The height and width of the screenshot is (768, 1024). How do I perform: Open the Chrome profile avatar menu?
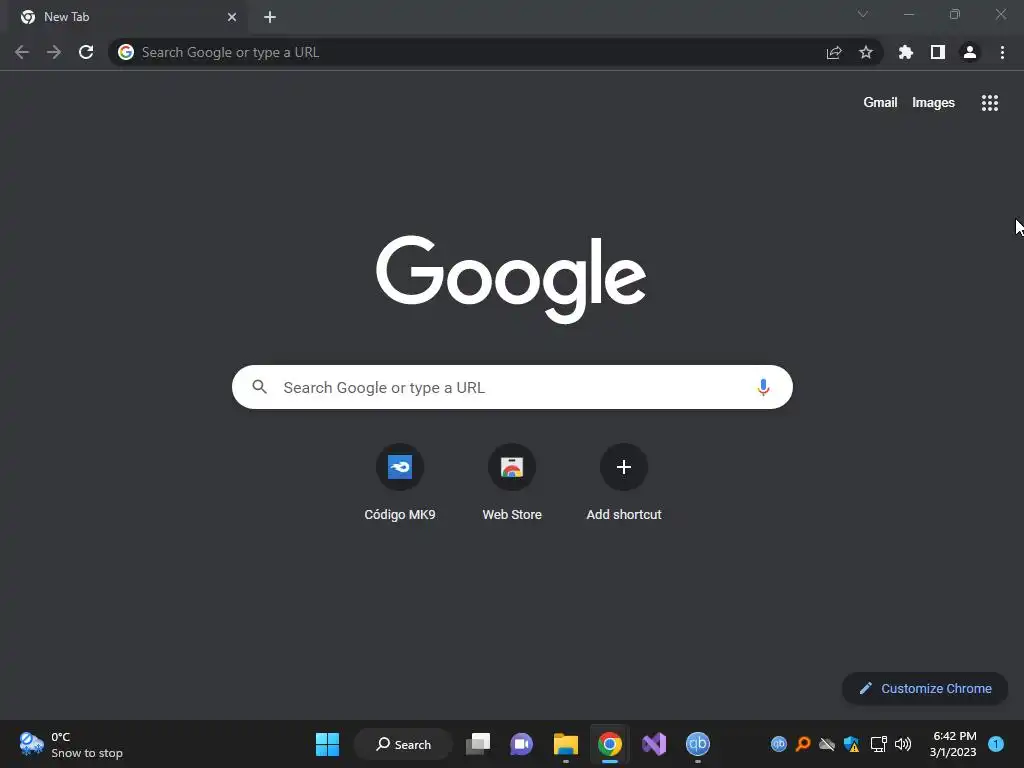pos(970,52)
